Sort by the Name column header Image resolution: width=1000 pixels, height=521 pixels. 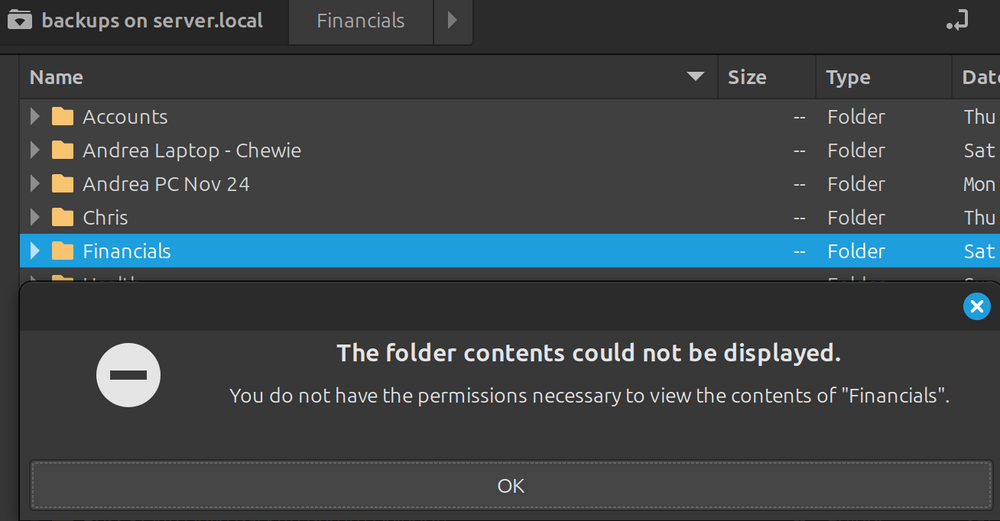368,77
